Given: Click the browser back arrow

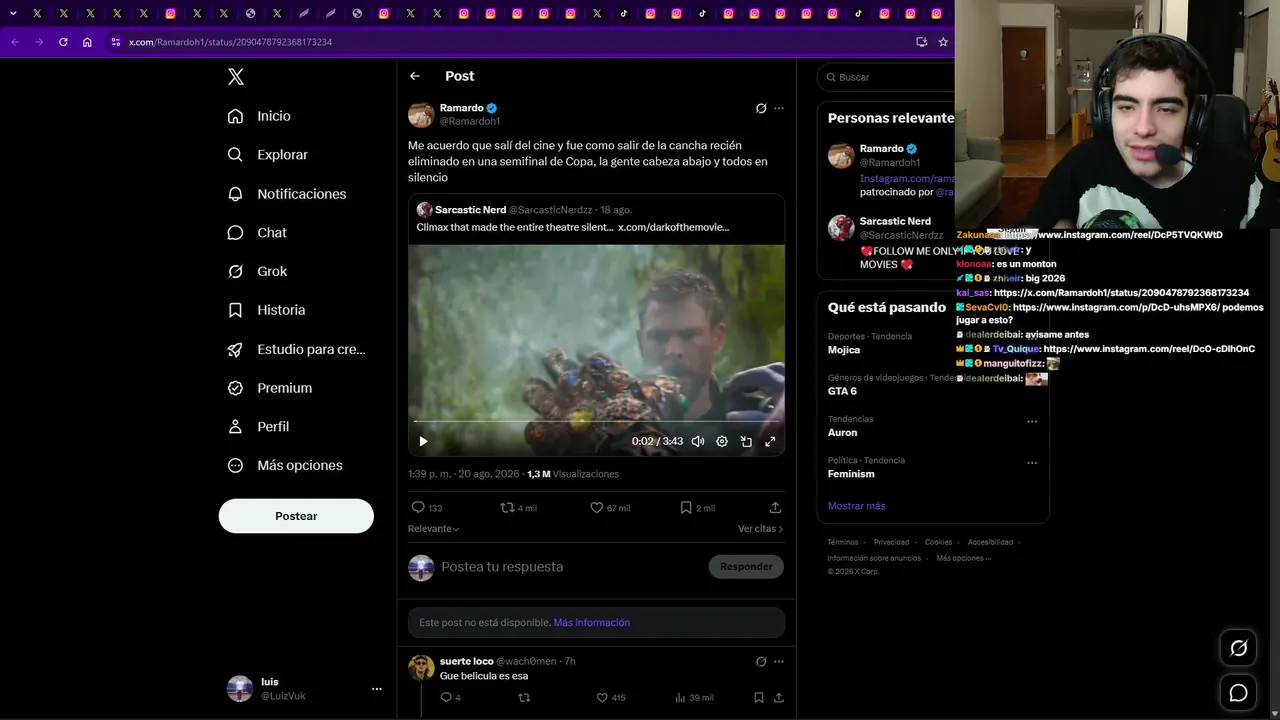Looking at the screenshot, I should [x=15, y=42].
